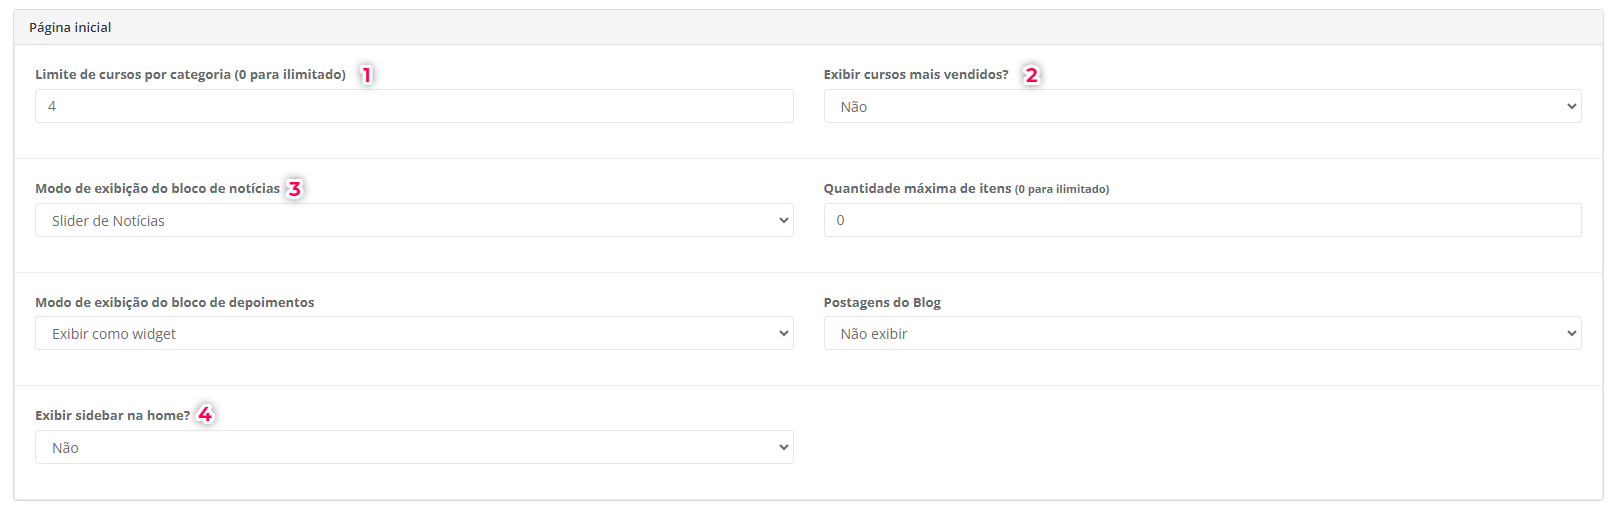Click the pink number 4 annotation marker
Image resolution: width=1618 pixels, height=511 pixels.
tap(205, 414)
